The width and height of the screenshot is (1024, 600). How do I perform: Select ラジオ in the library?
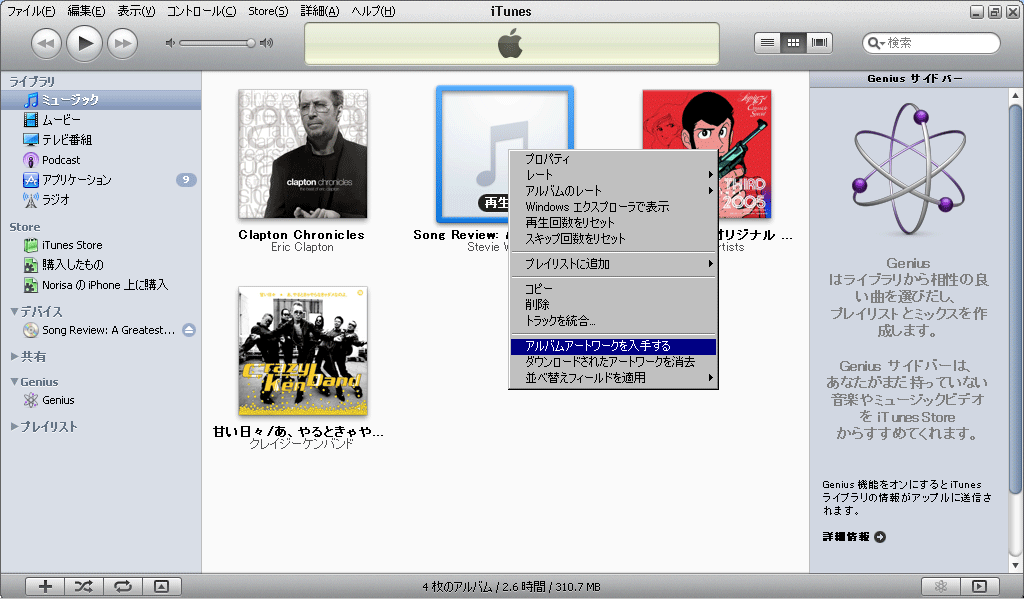pyautogui.click(x=101, y=200)
